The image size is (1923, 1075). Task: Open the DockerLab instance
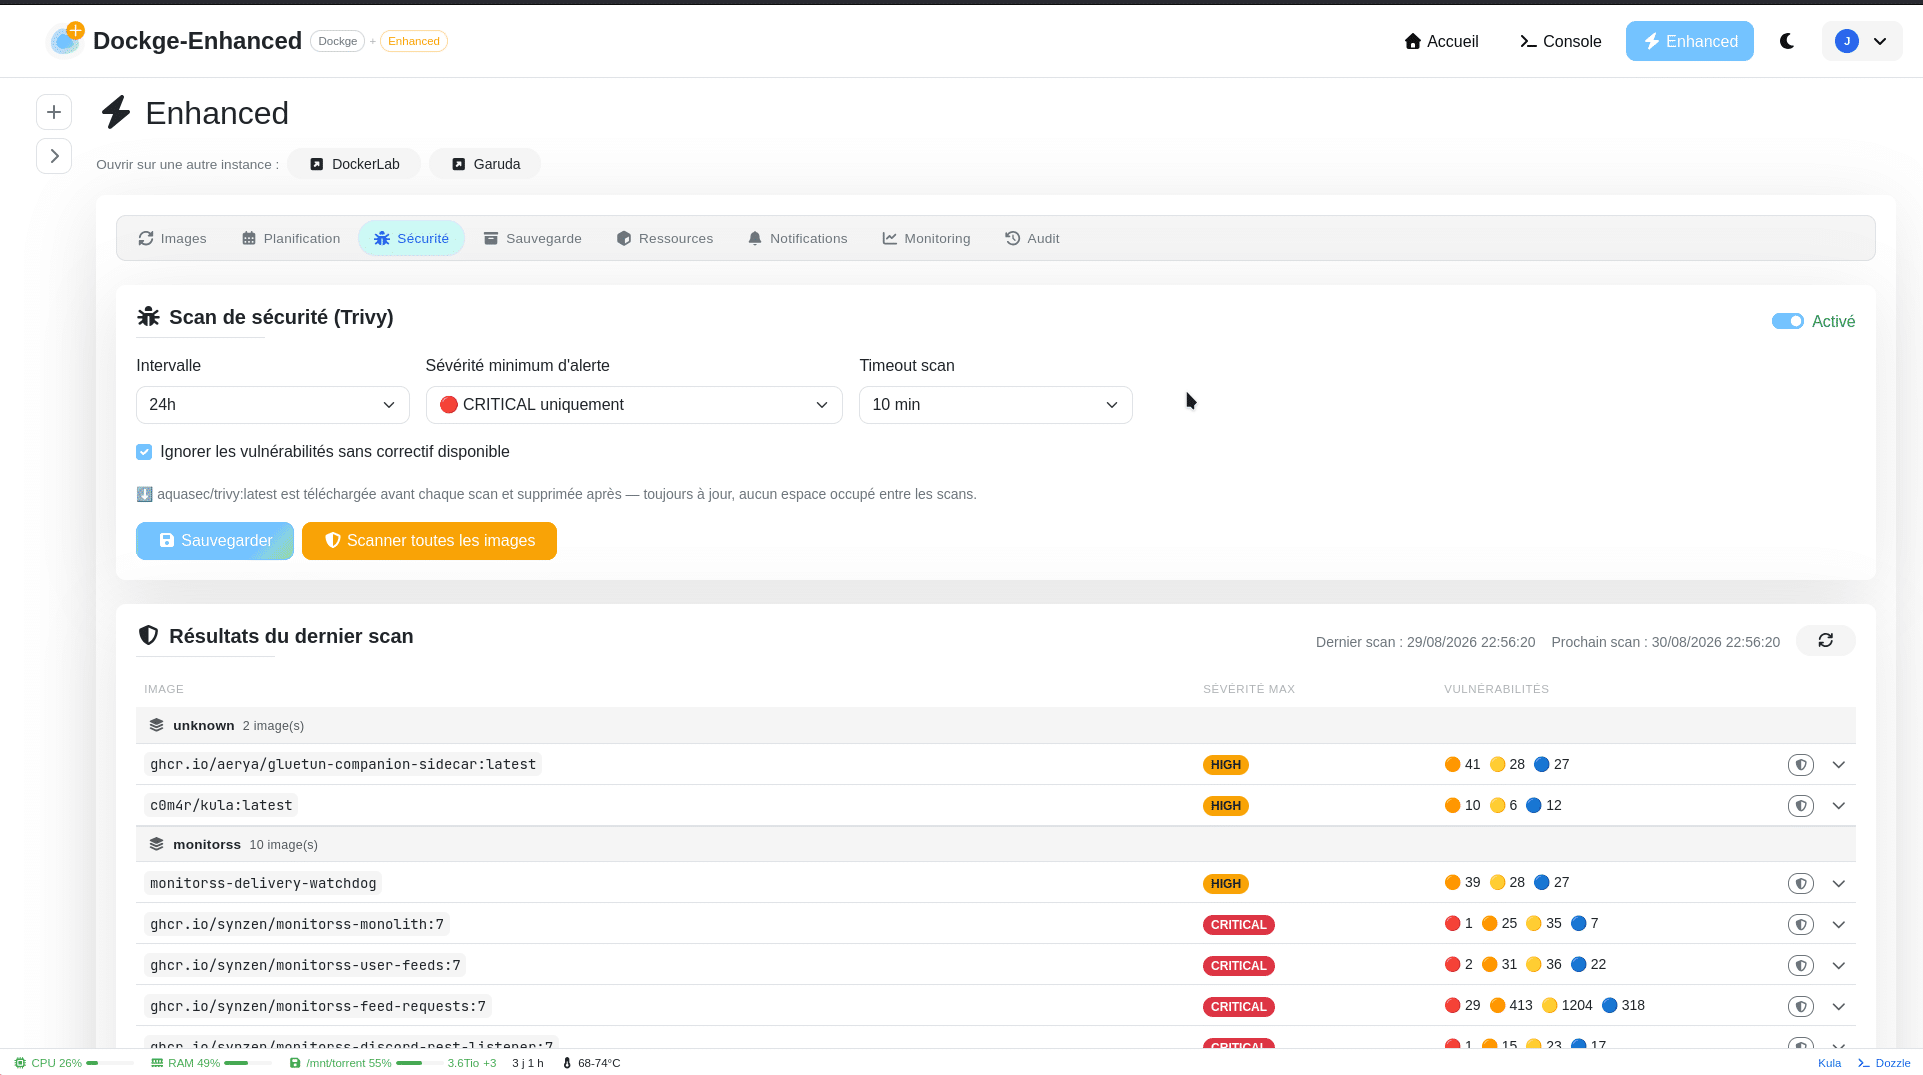click(x=354, y=164)
